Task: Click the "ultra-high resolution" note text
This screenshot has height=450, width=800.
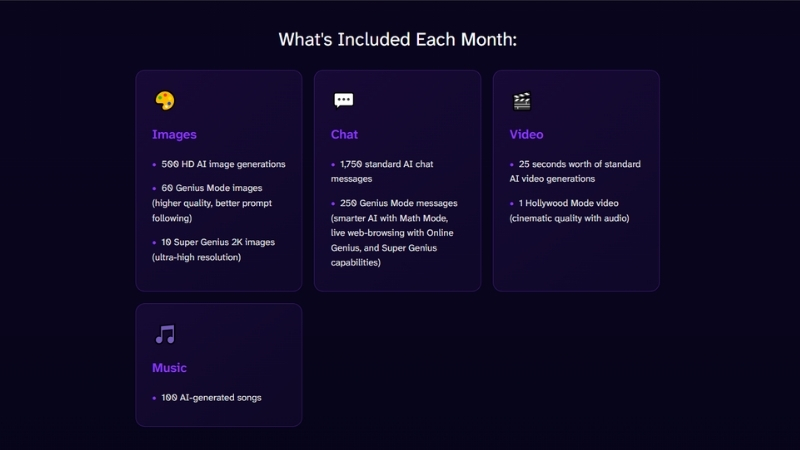Action: (197, 257)
